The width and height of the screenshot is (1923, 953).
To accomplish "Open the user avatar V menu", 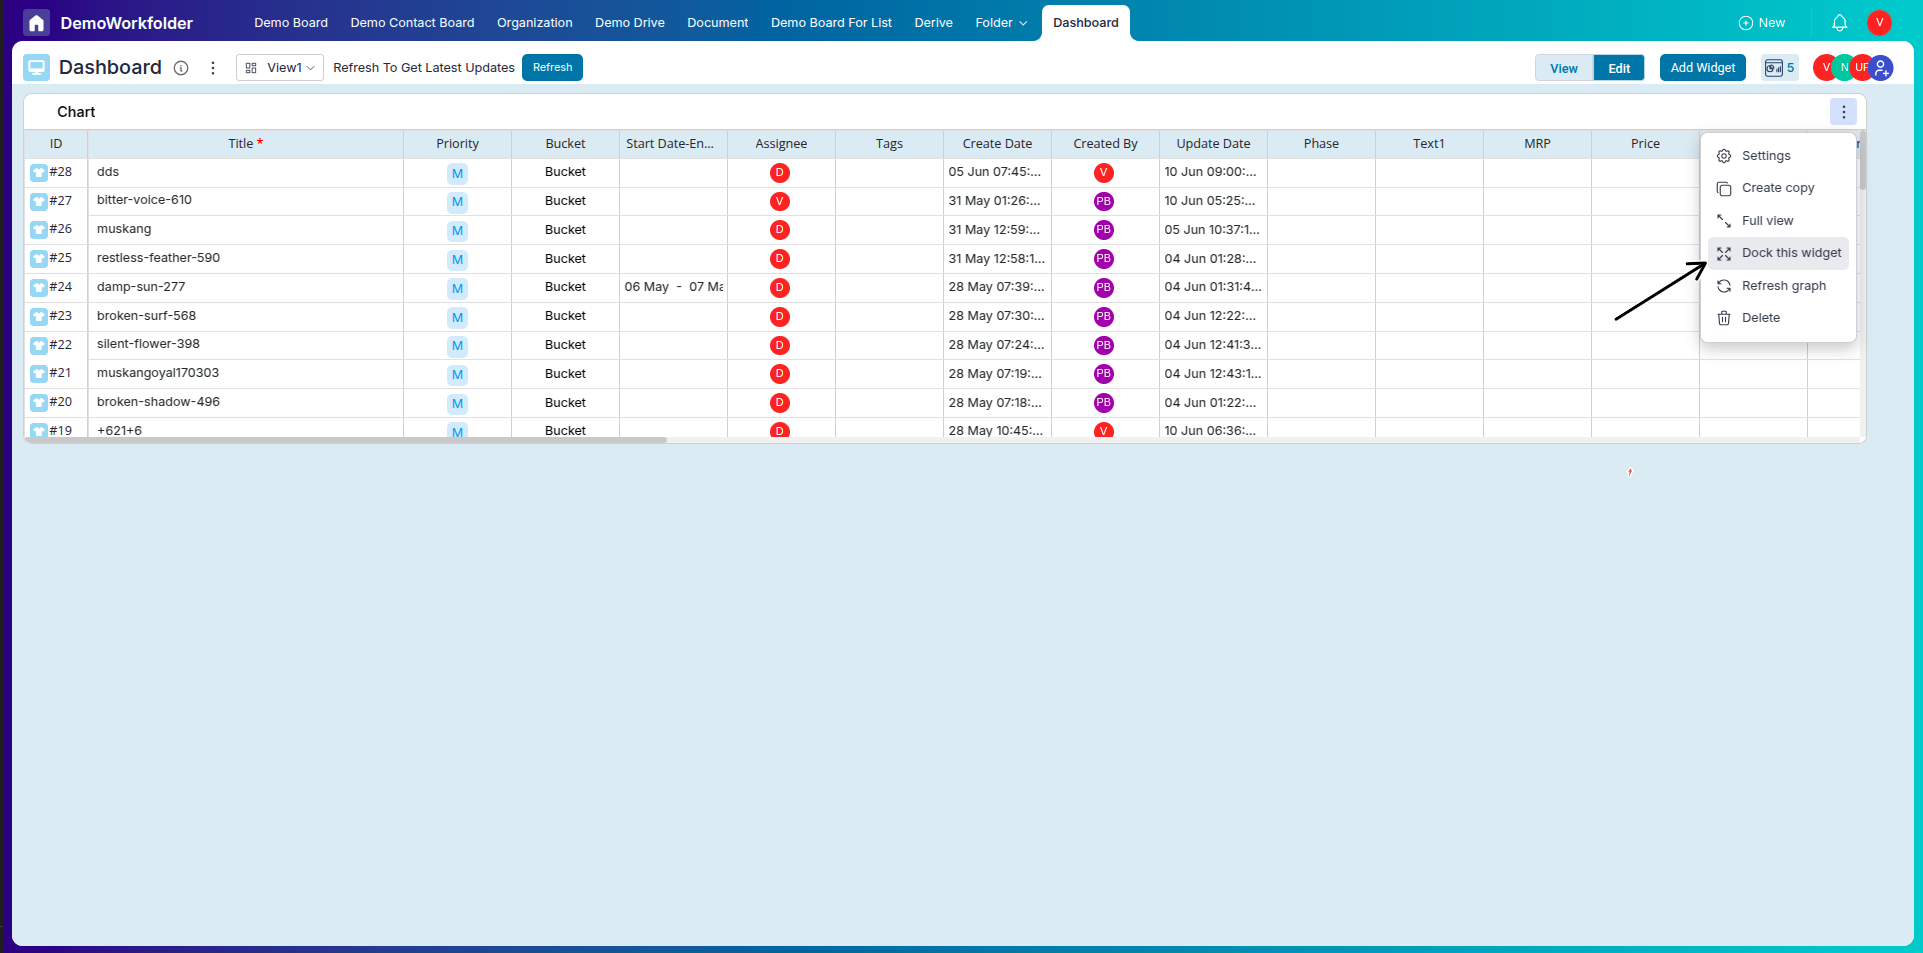I will coord(1879,22).
